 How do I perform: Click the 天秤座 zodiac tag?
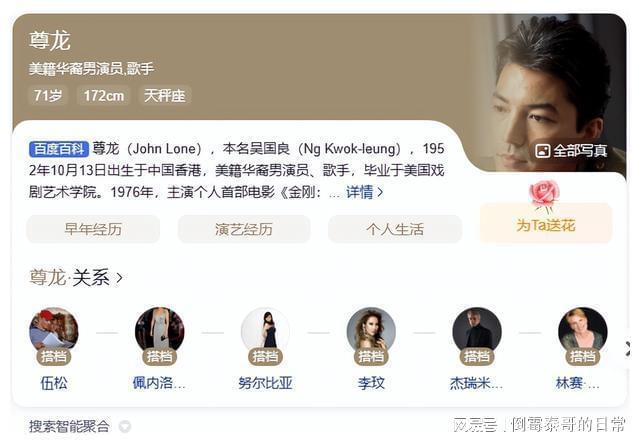pos(164,96)
